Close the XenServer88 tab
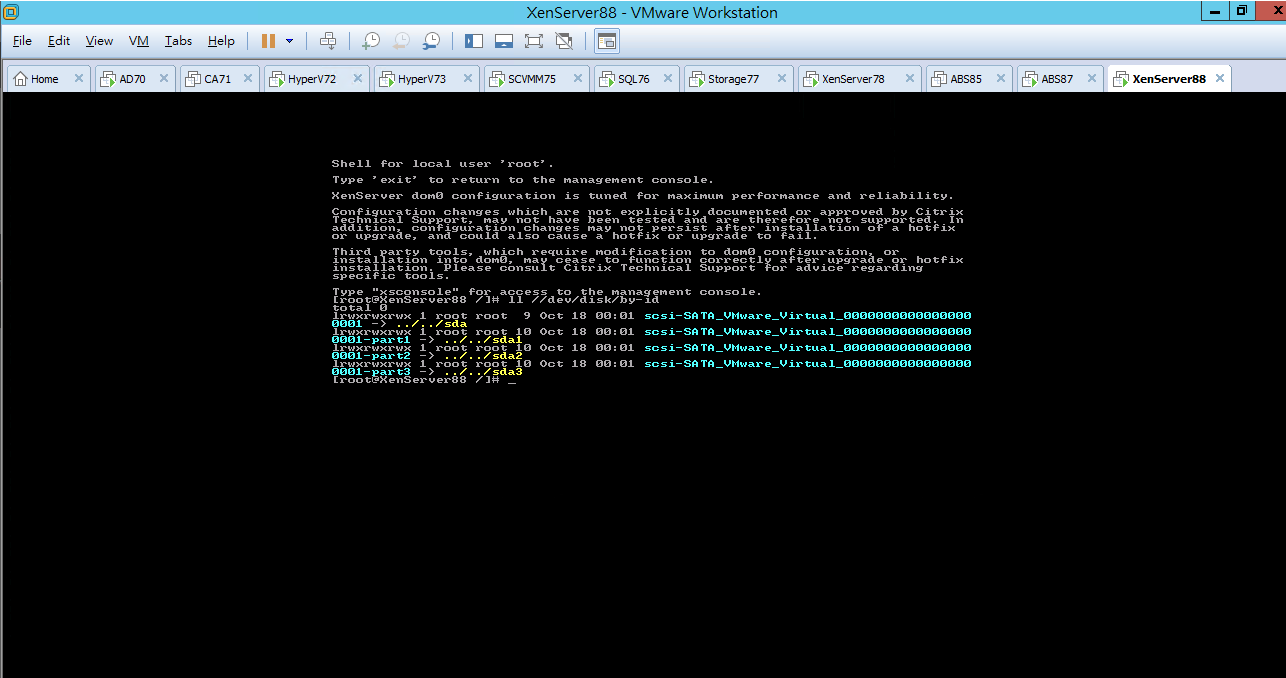The image size is (1286, 678). (1219, 79)
